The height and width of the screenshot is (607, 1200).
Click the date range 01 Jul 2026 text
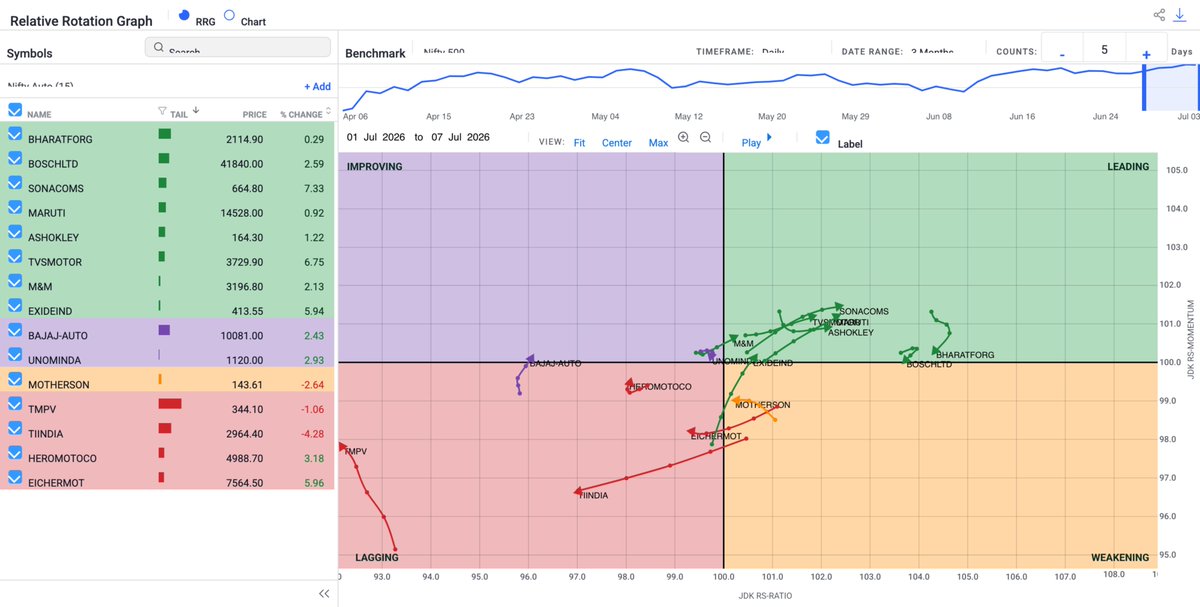(x=376, y=137)
